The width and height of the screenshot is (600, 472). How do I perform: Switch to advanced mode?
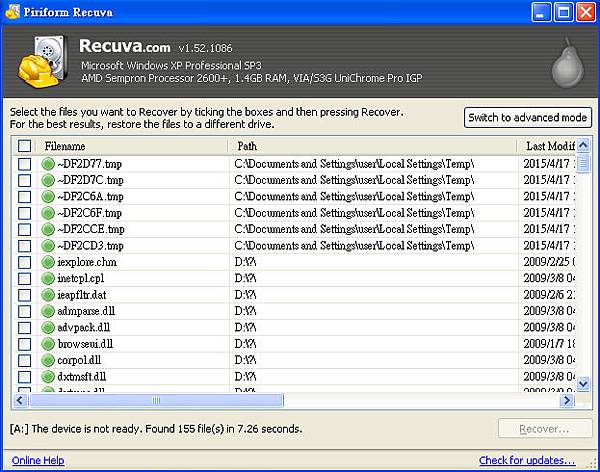[x=528, y=118]
